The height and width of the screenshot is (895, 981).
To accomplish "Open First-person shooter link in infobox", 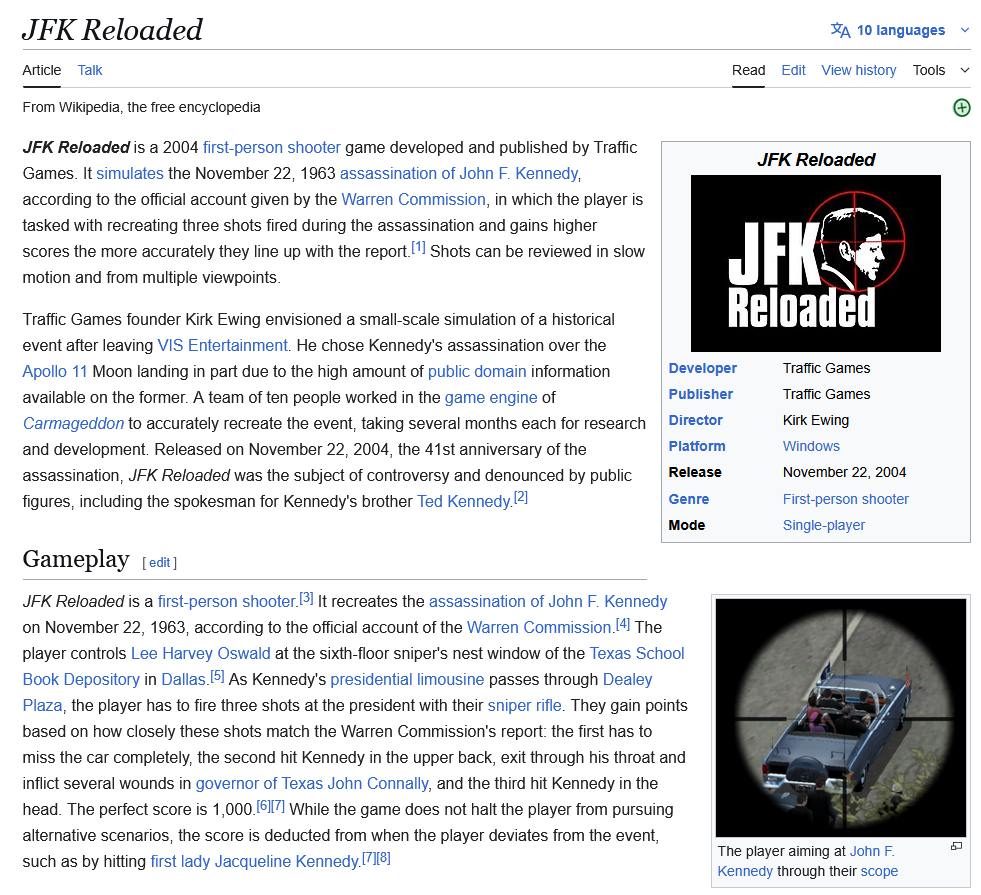I will [845, 499].
